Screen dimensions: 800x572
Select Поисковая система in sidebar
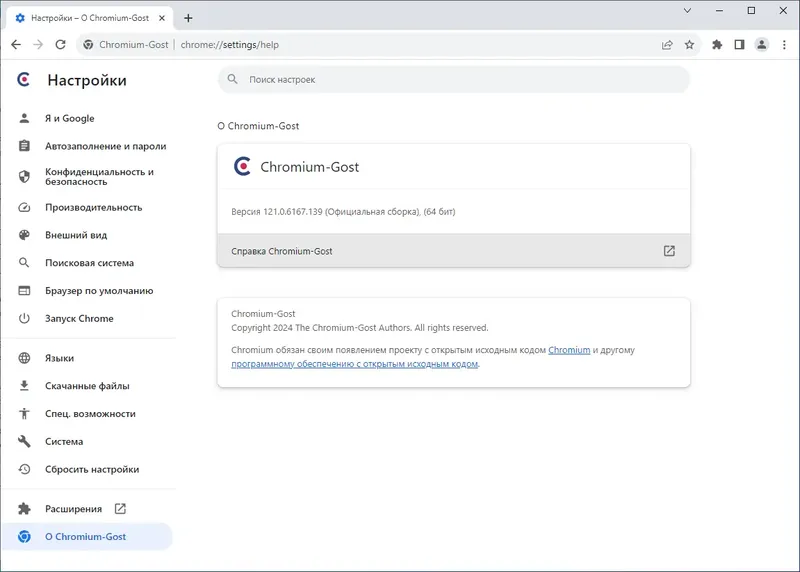[x=89, y=263]
